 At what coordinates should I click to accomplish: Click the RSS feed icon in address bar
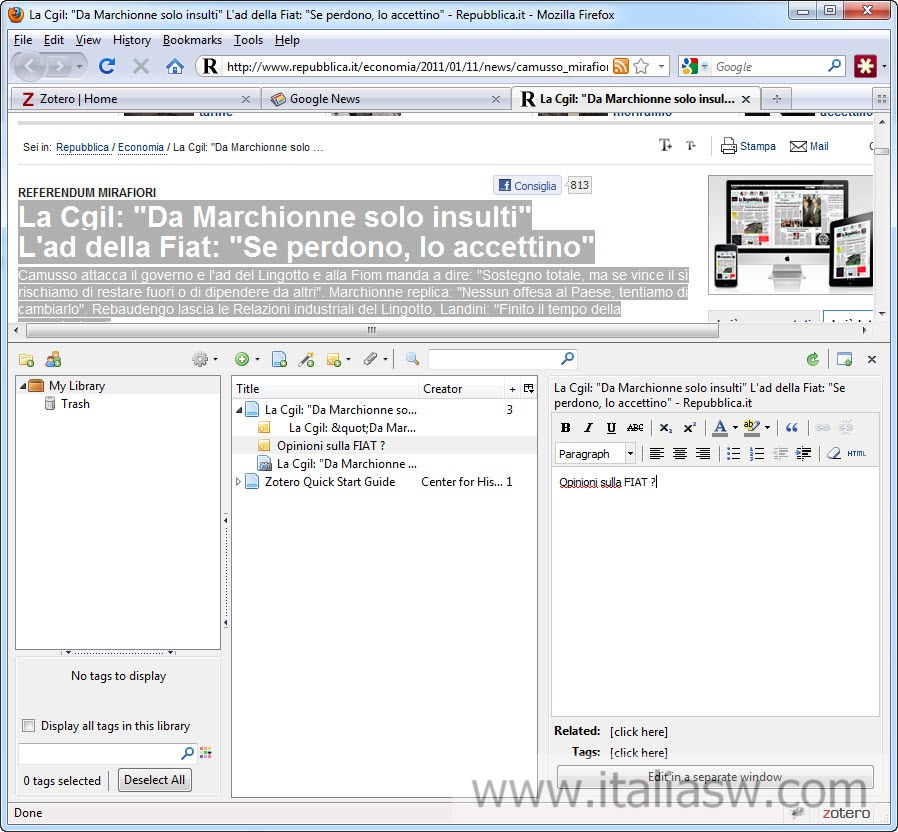pos(621,66)
